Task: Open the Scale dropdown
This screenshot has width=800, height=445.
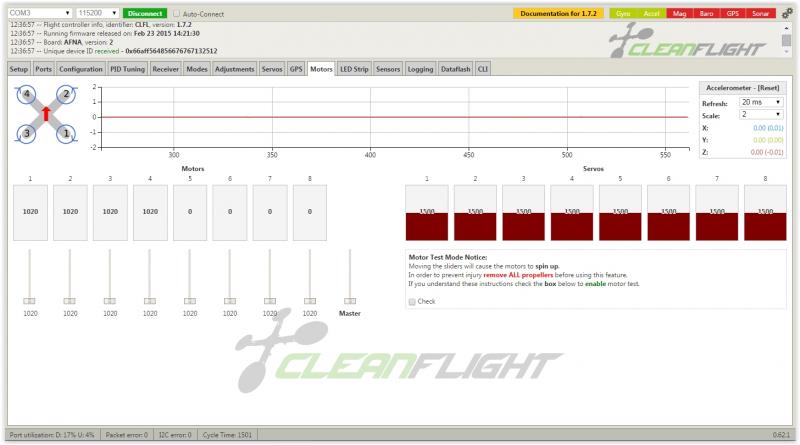Action: tap(761, 115)
